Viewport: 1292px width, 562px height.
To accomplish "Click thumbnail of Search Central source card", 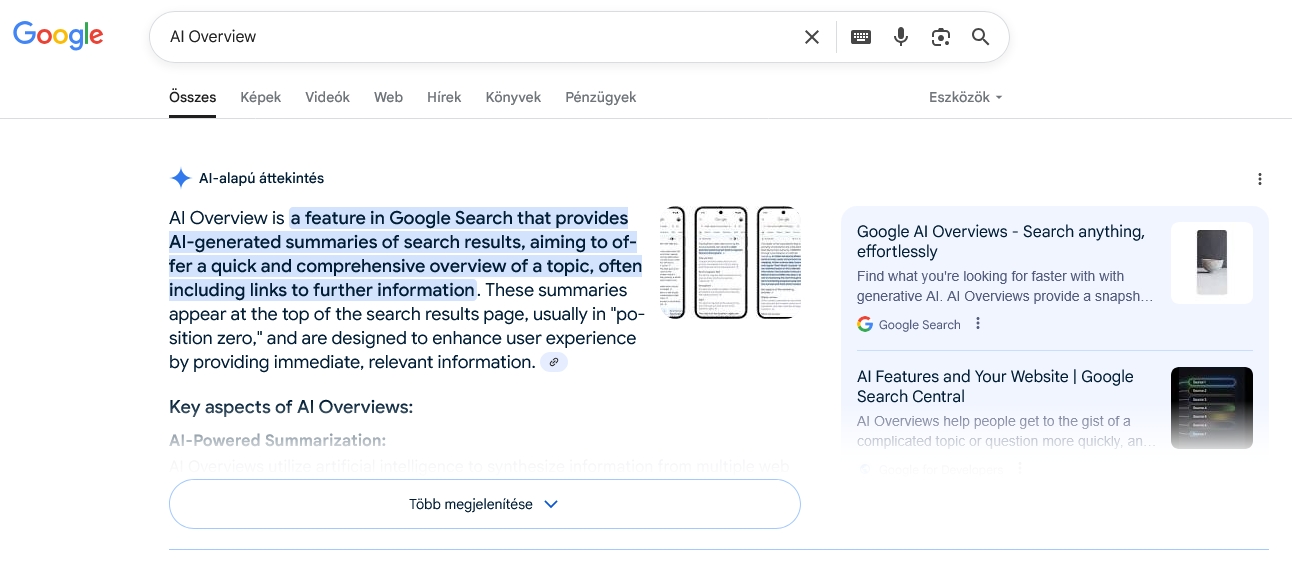I will 1212,408.
